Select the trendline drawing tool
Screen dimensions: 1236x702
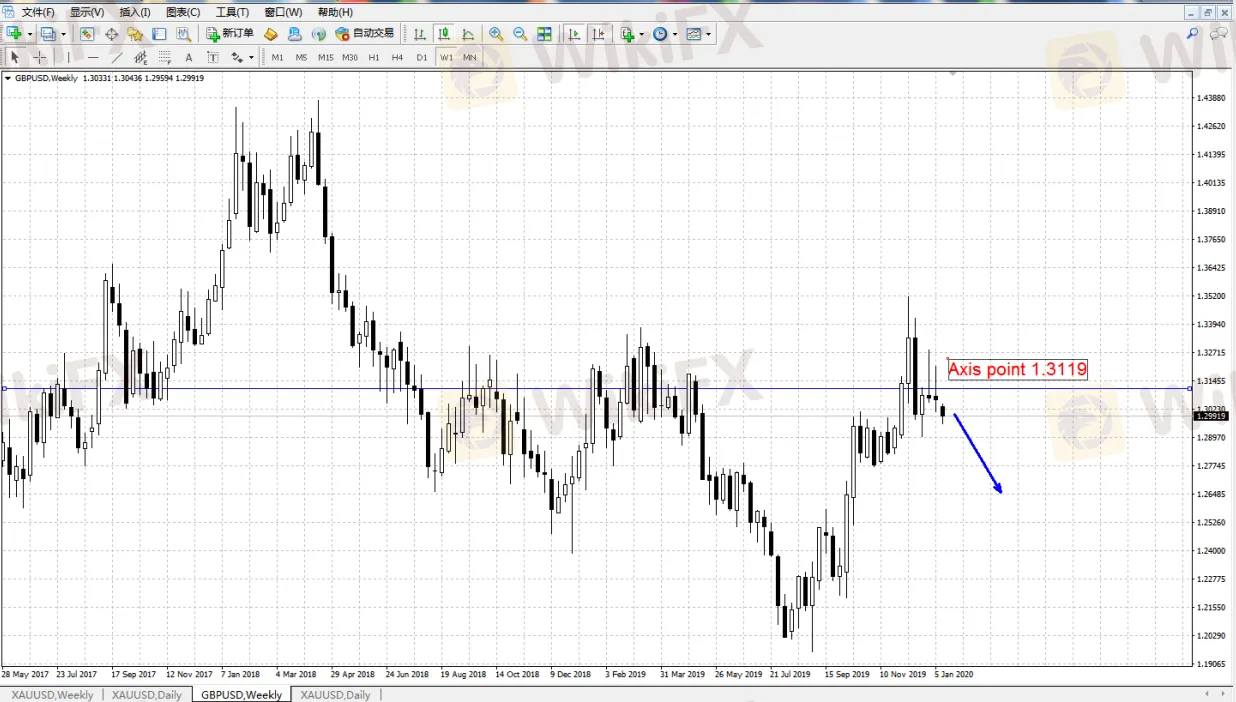(x=117, y=58)
